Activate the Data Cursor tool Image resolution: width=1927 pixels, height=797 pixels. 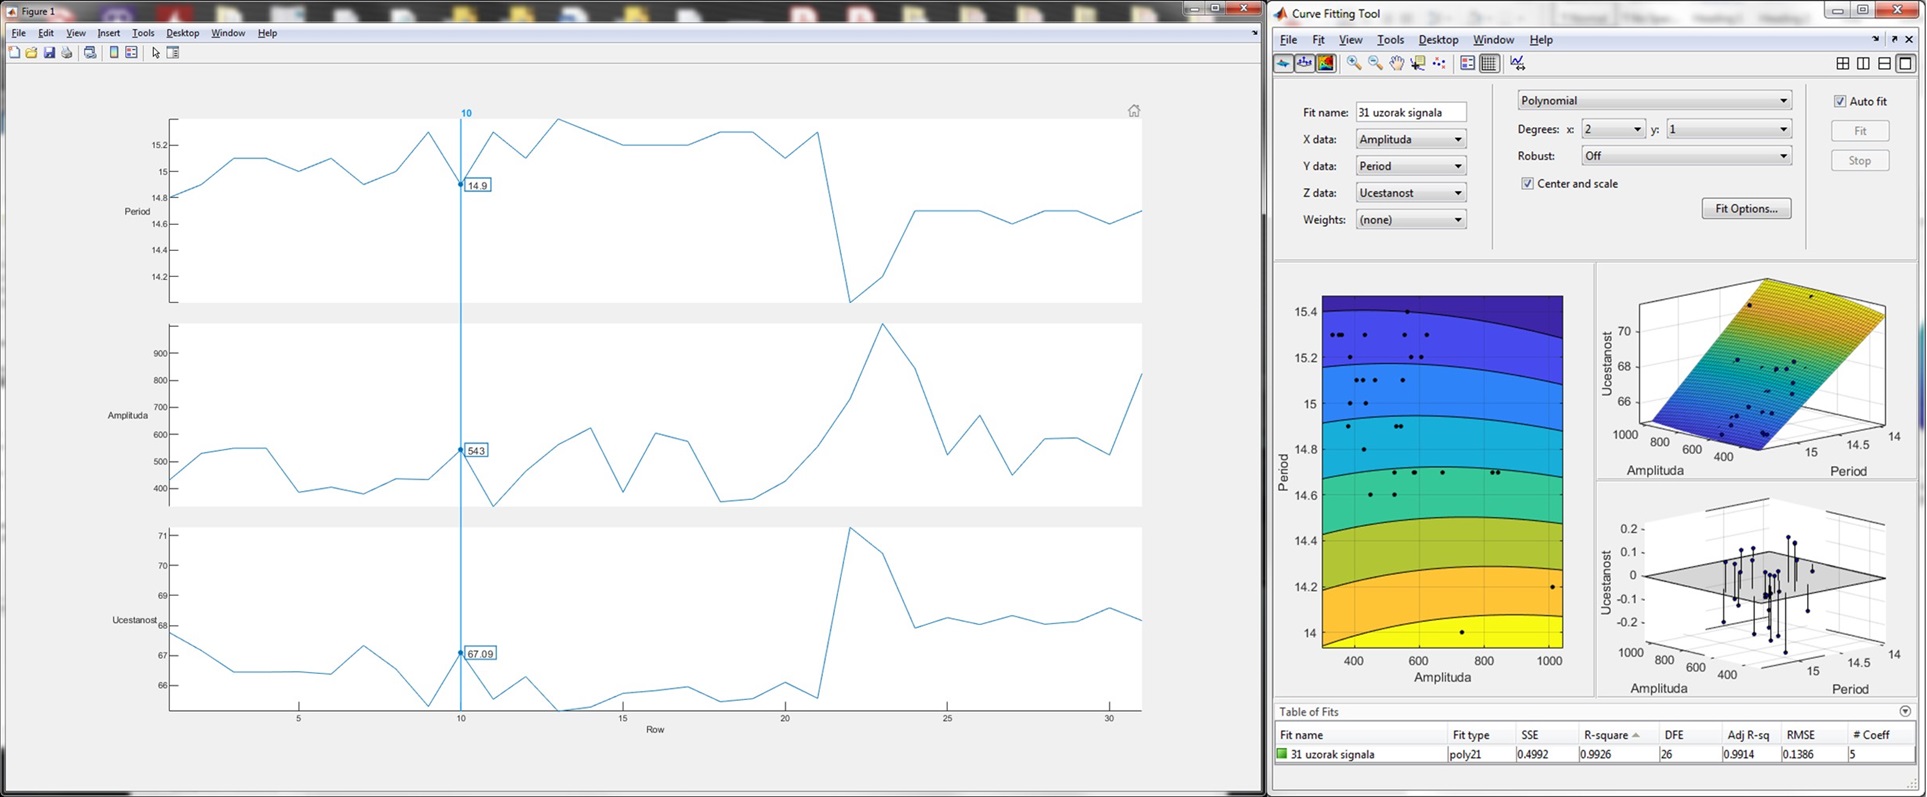(1418, 63)
